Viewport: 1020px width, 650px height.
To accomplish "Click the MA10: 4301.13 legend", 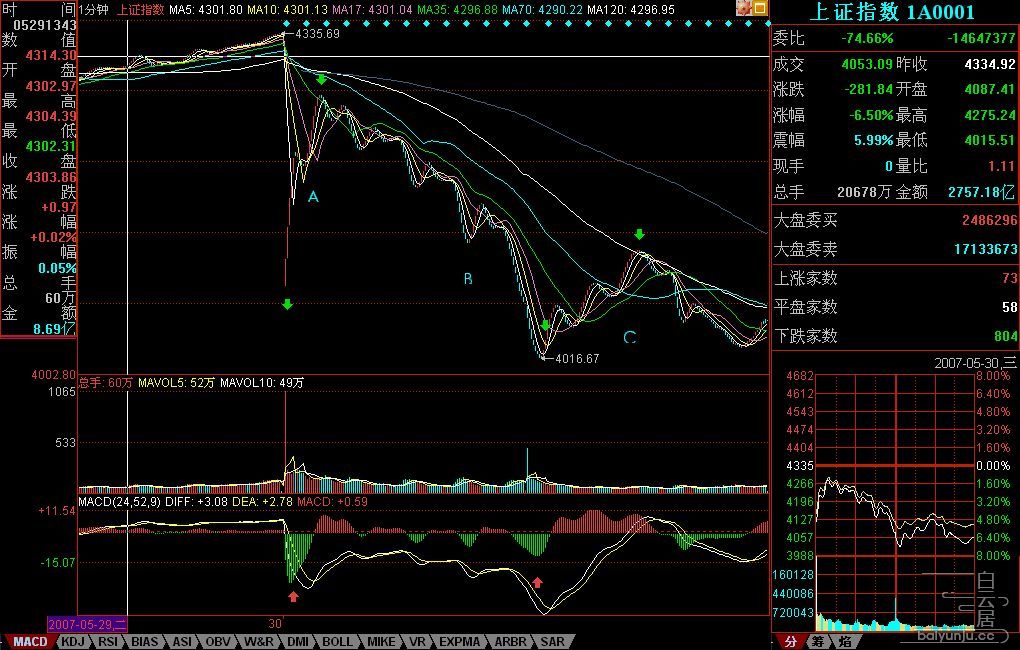I will click(x=287, y=10).
